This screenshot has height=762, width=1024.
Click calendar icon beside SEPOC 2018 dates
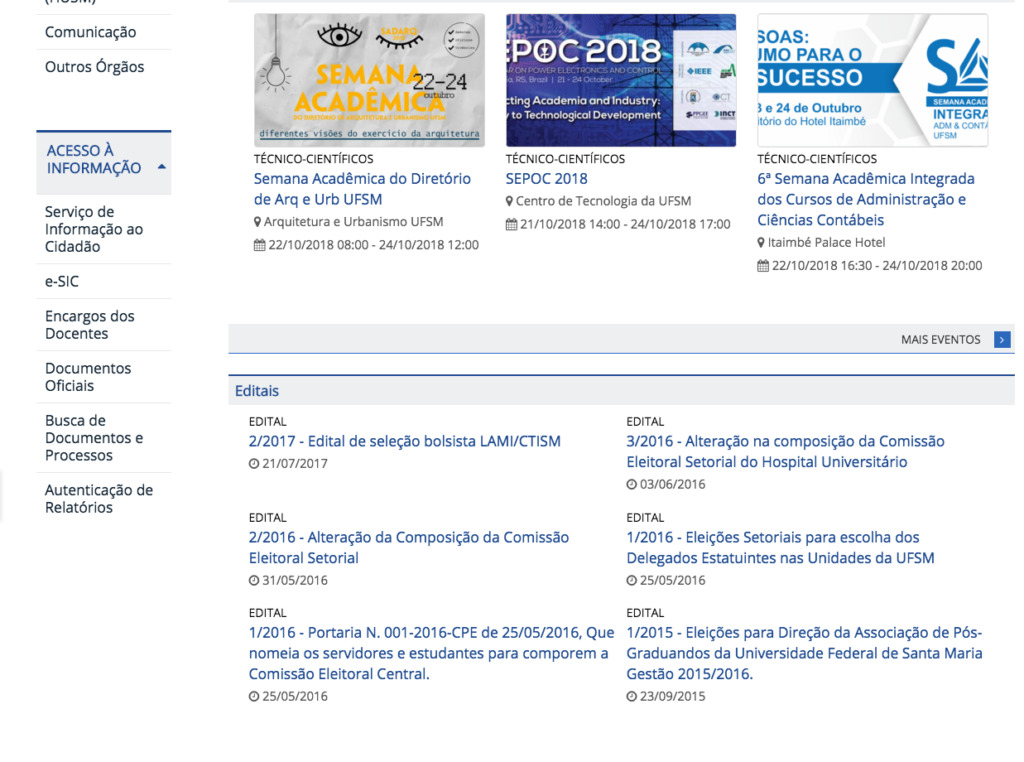[x=511, y=225]
